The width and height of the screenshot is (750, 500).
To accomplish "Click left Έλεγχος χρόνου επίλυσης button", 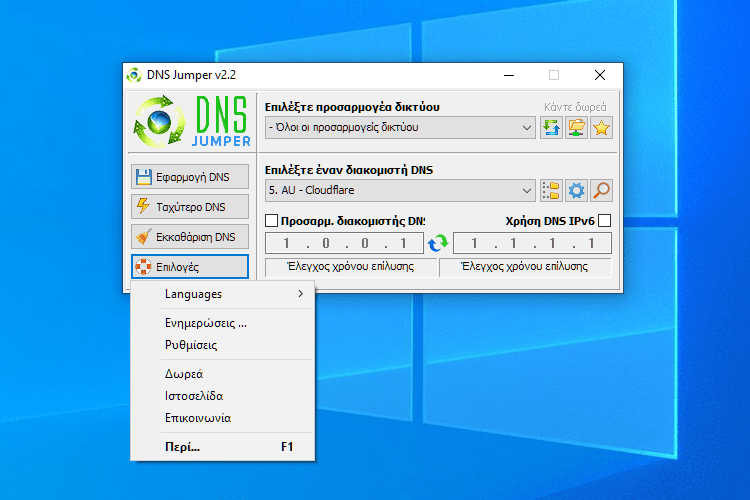I will click(x=351, y=267).
